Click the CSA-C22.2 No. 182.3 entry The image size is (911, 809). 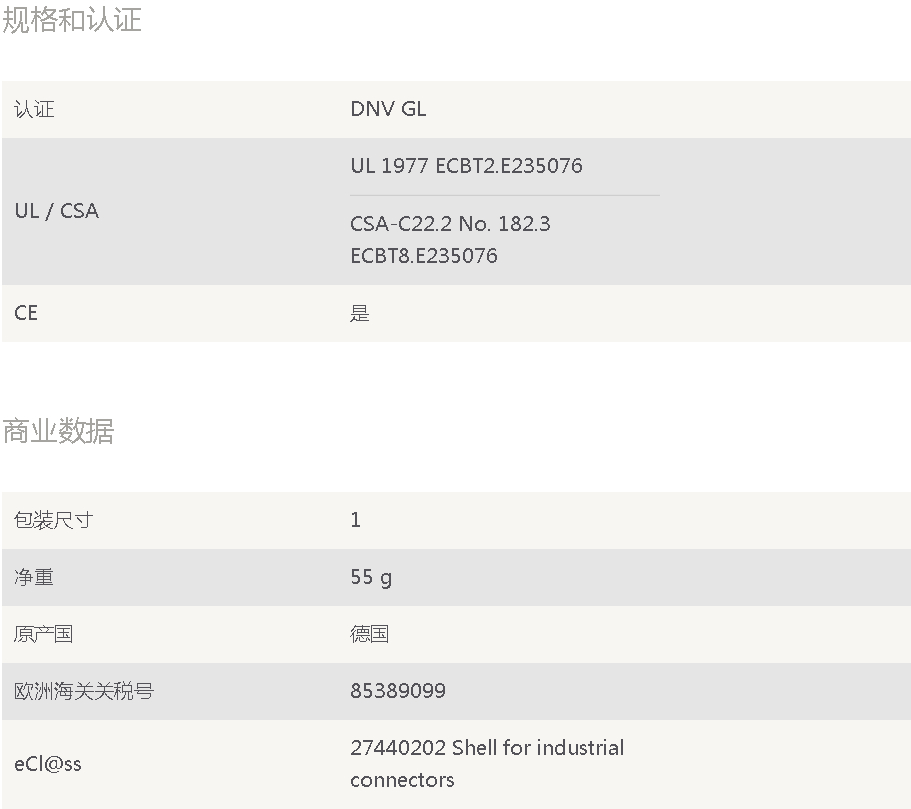450,224
